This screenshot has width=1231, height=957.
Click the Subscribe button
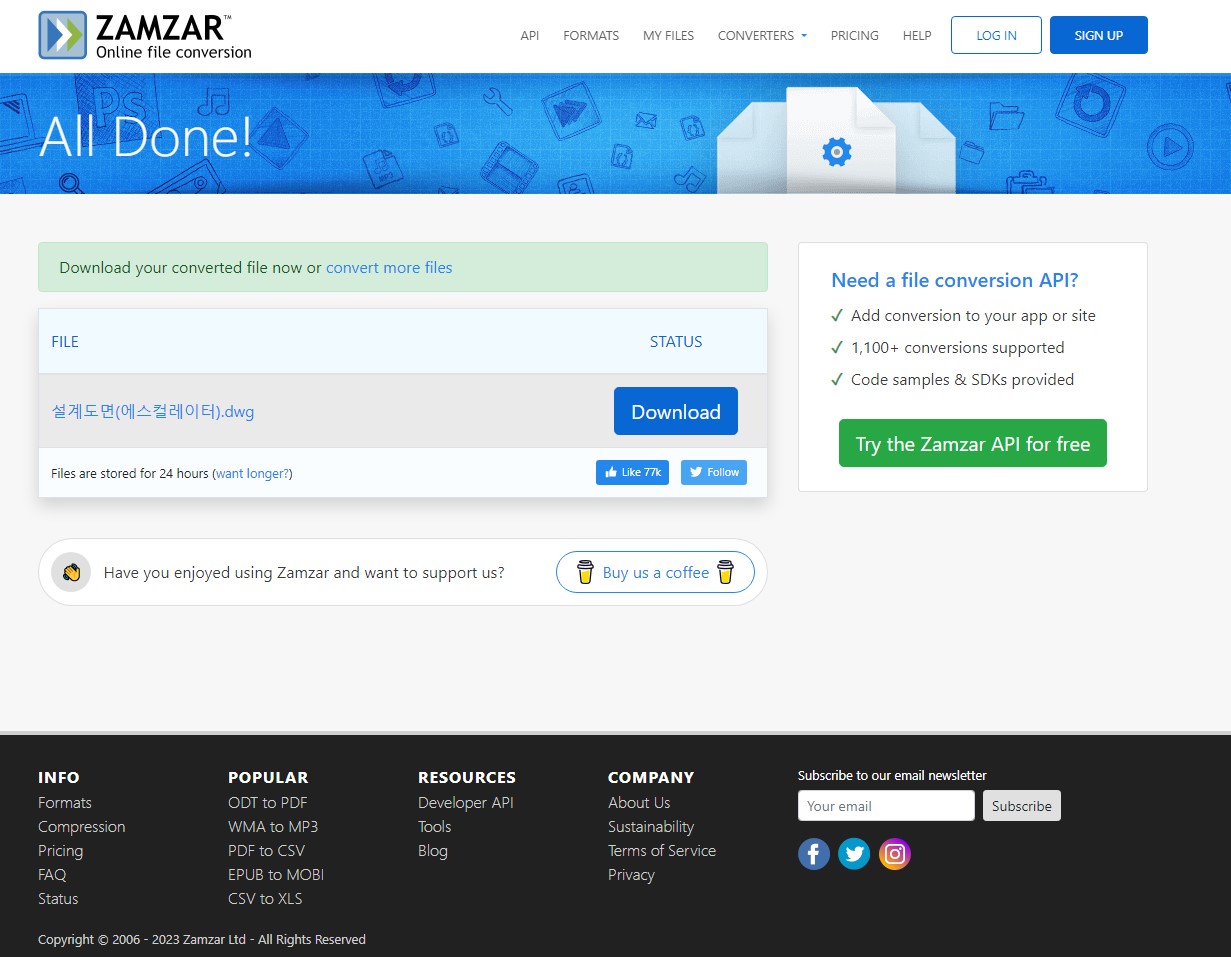click(1022, 805)
